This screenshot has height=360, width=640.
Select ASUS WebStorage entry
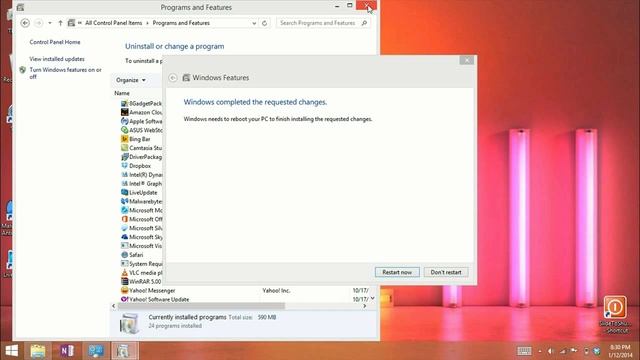pyautogui.click(x=141, y=130)
